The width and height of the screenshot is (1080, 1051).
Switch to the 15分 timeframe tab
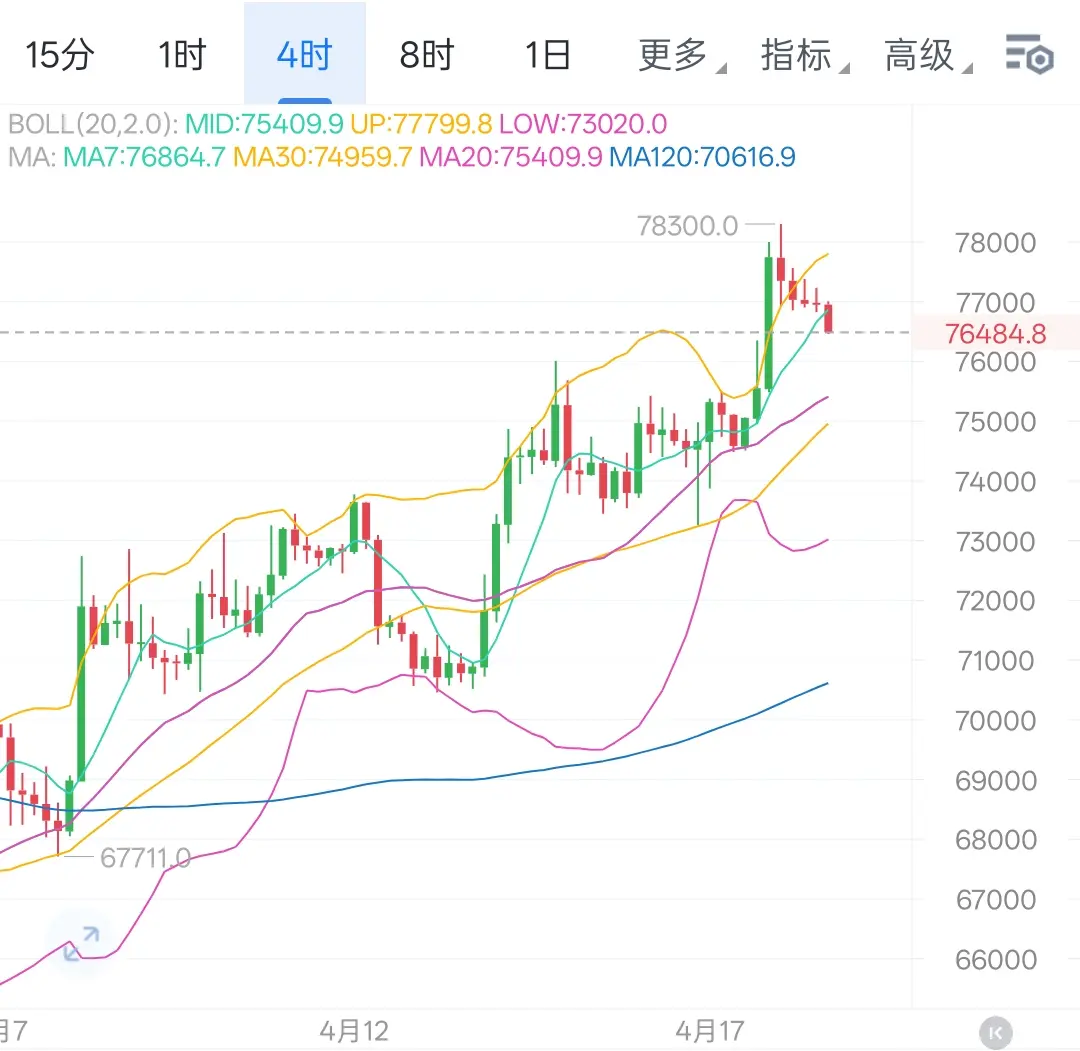tap(60, 55)
